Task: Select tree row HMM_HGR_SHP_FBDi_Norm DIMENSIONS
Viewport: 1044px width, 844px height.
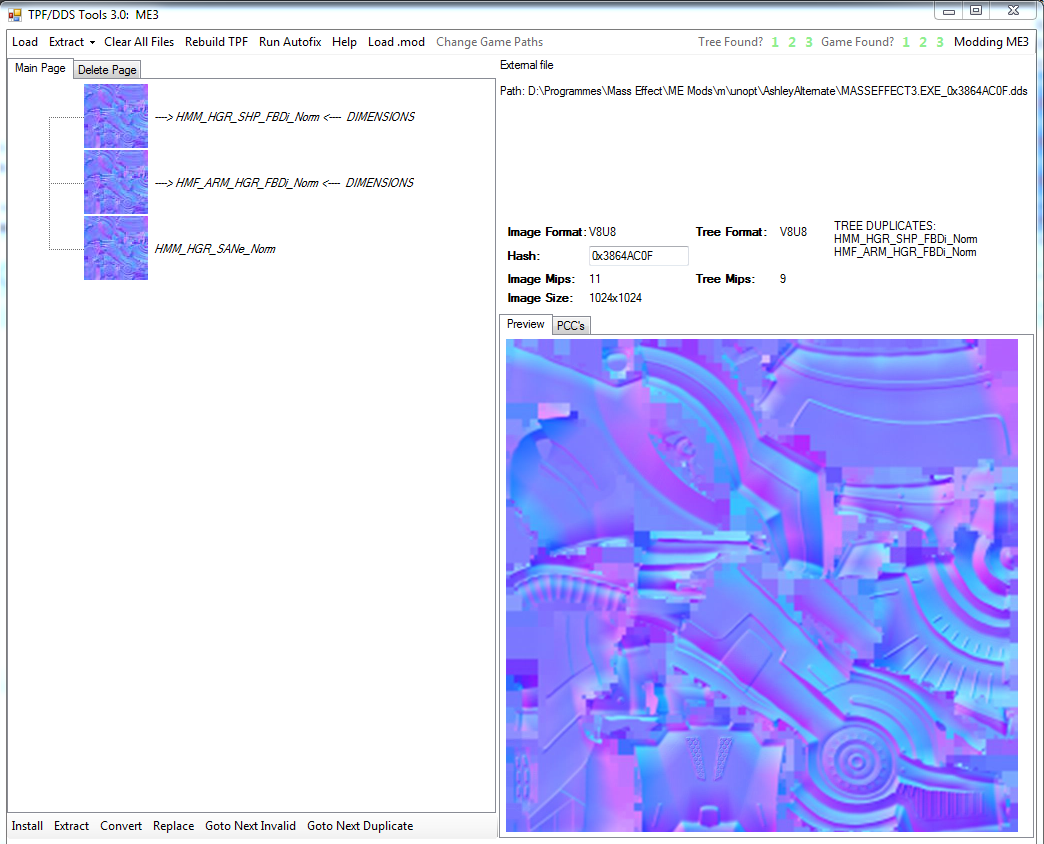Action: pyautogui.click(x=284, y=116)
